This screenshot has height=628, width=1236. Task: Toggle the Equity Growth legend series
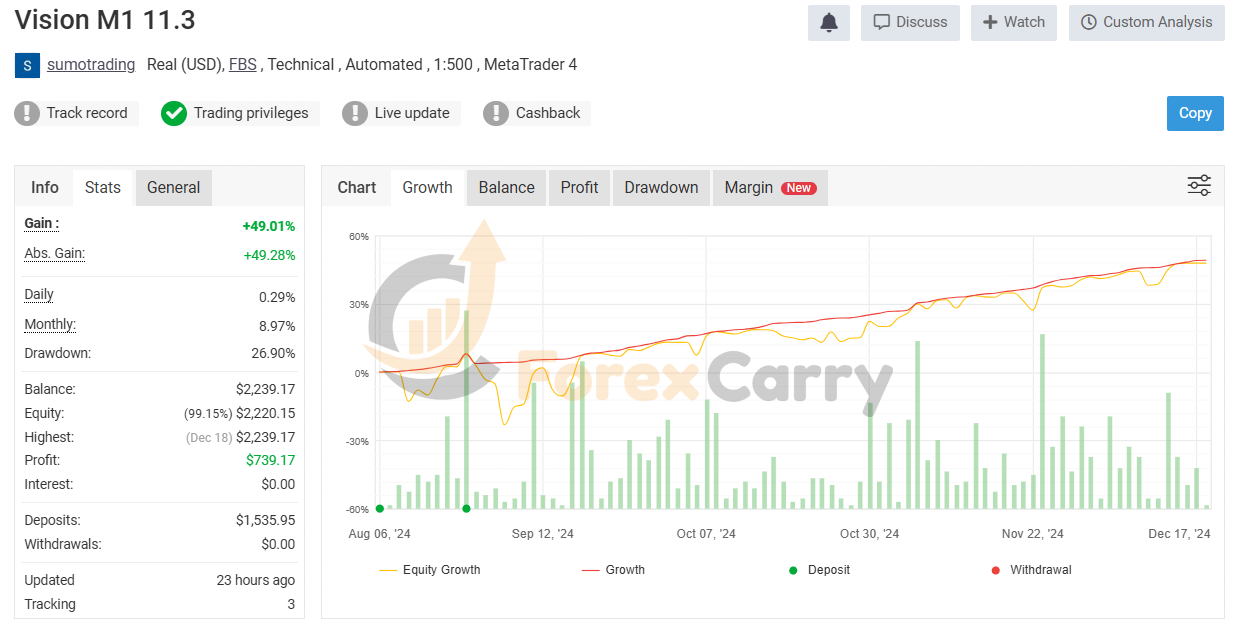click(x=430, y=570)
